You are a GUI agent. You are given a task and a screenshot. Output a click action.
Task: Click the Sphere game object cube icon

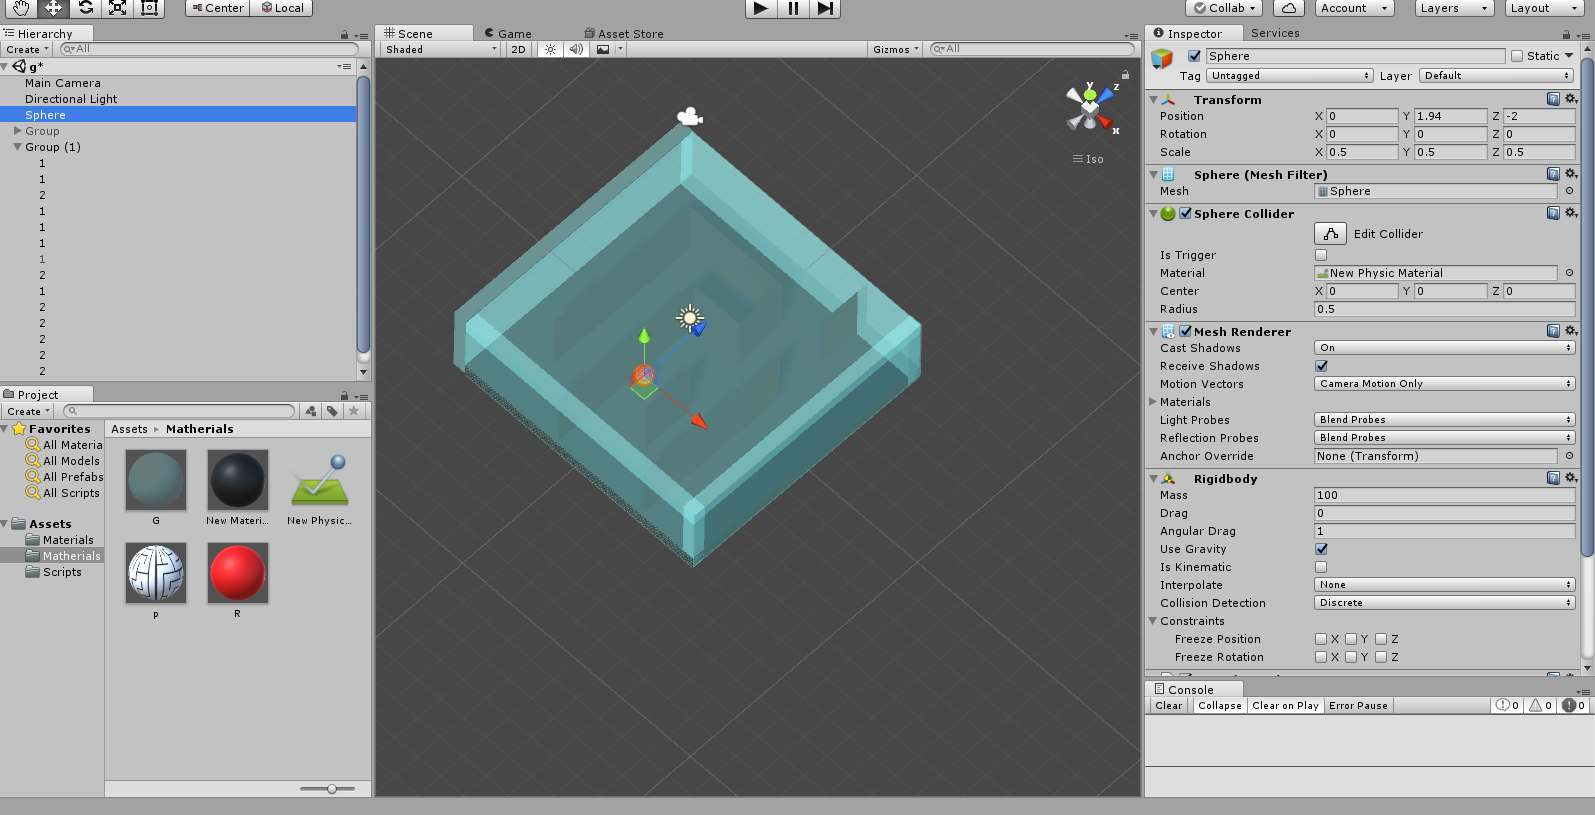point(1162,59)
